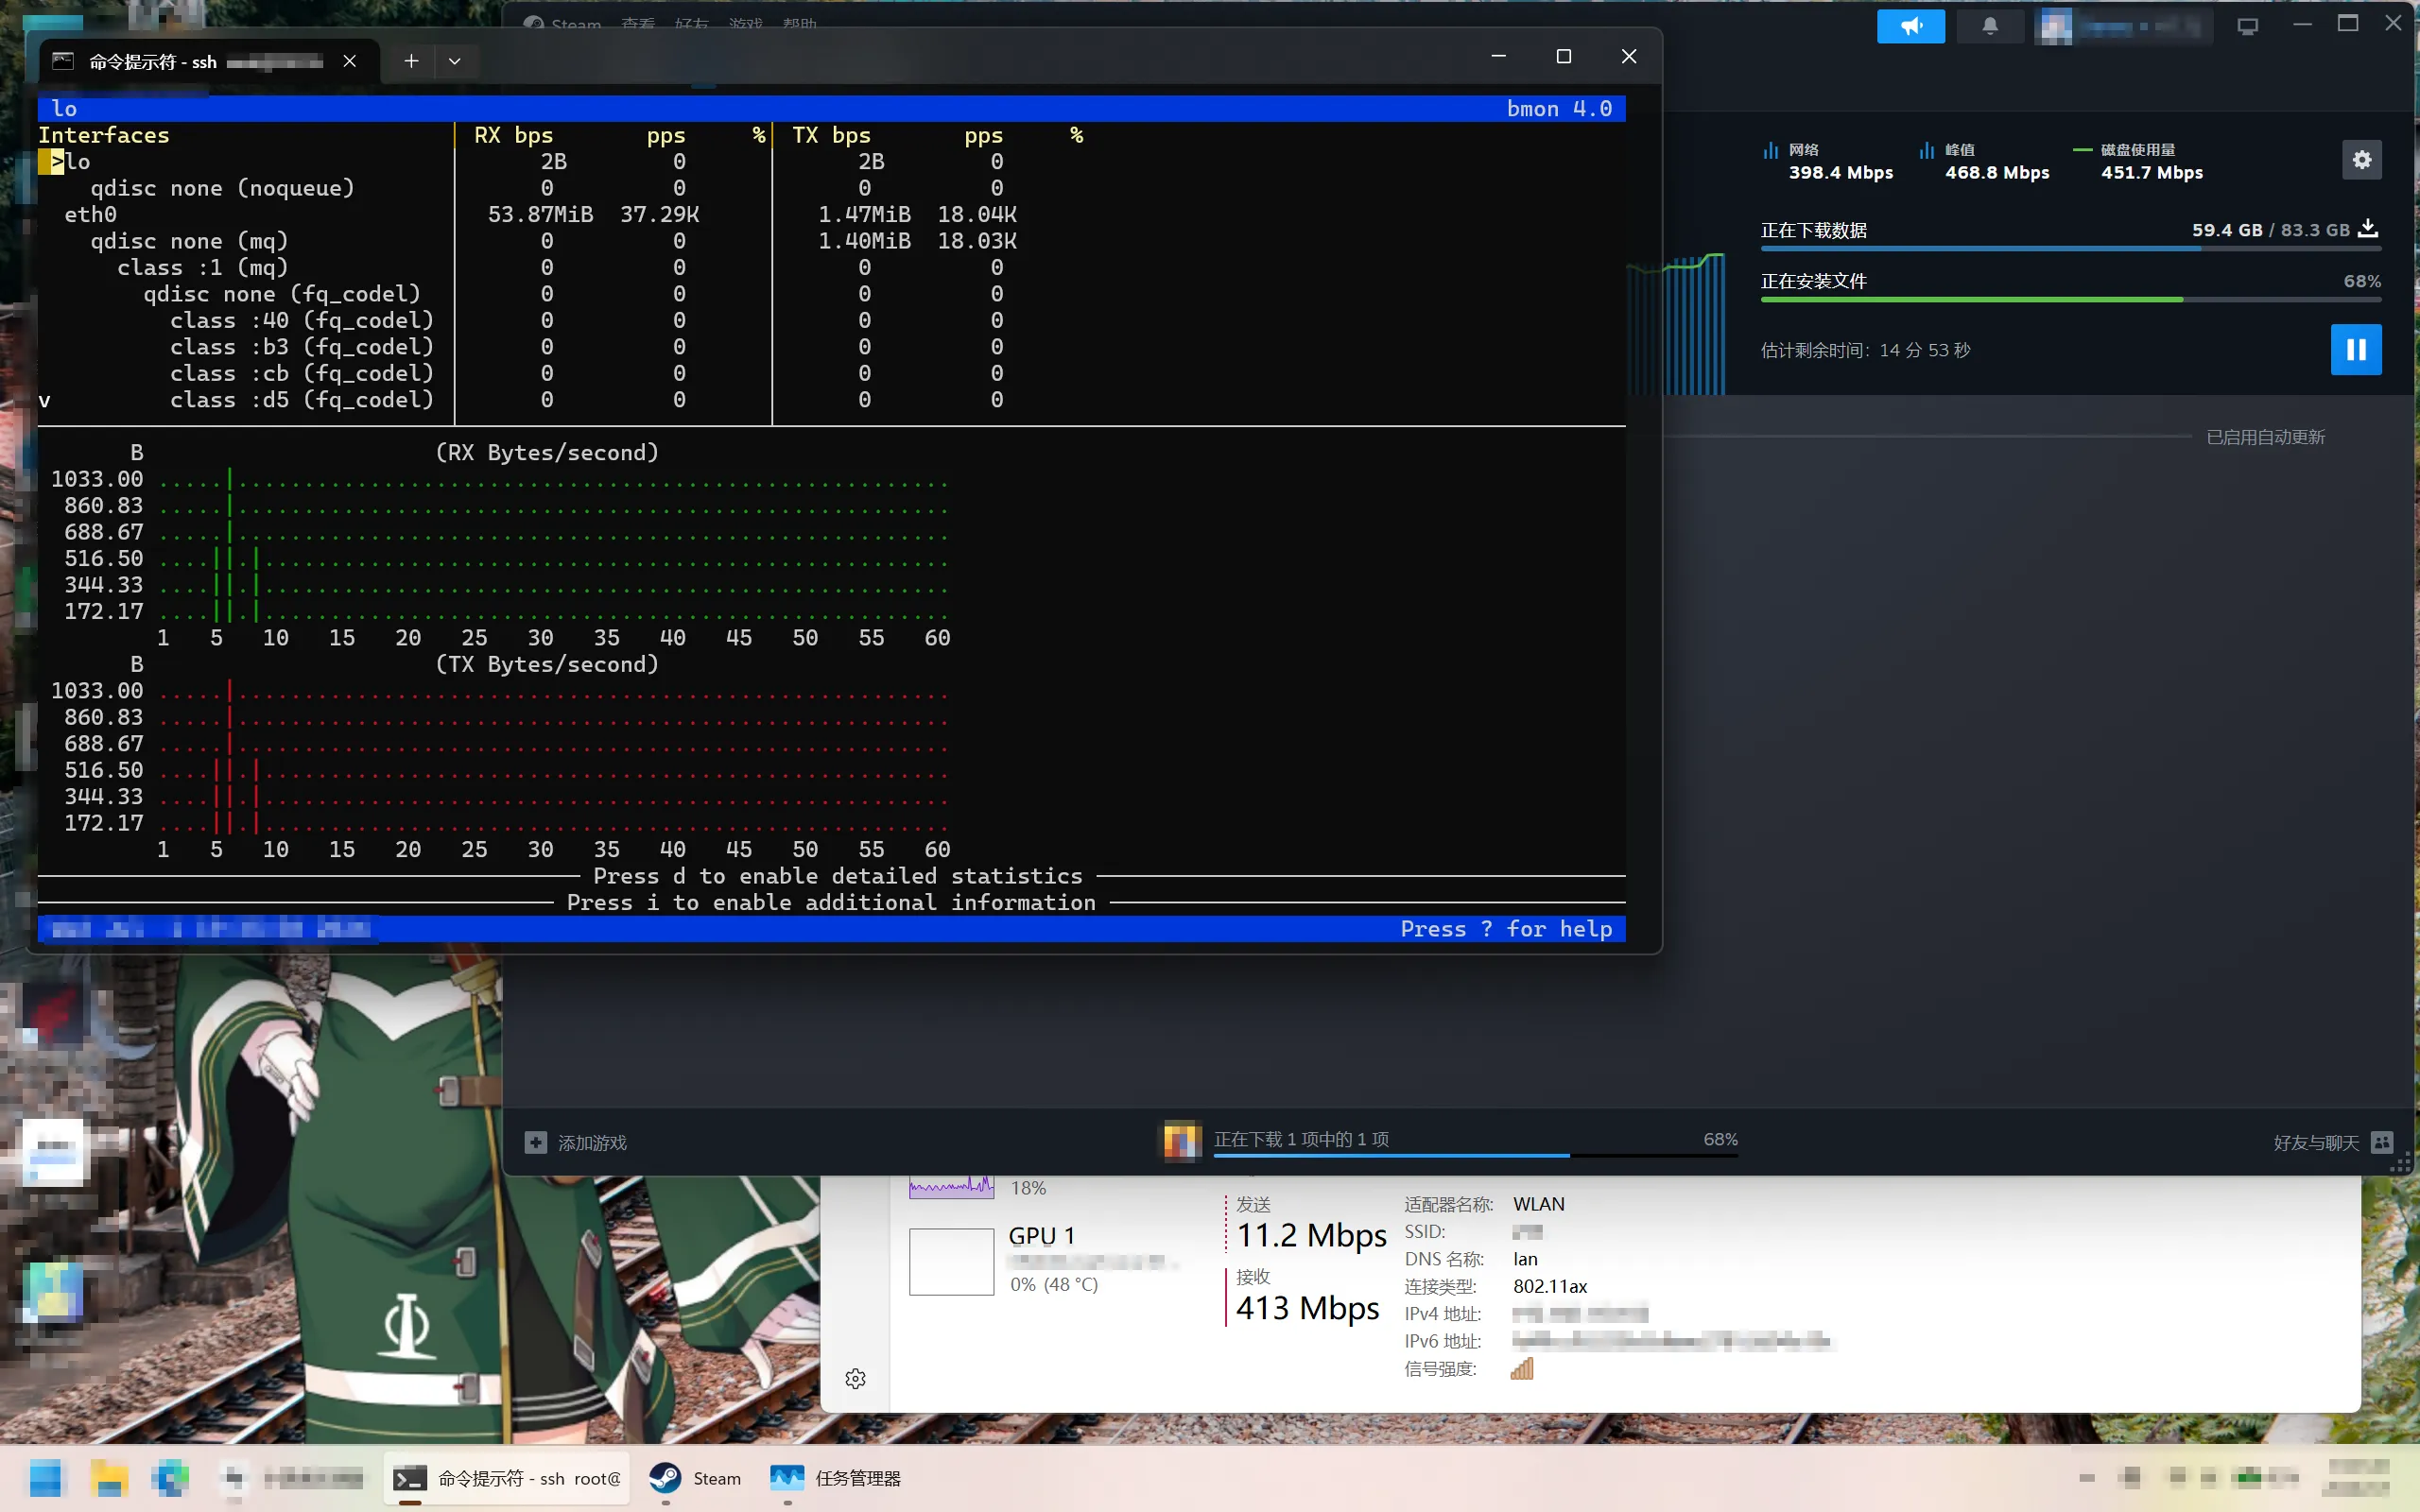
Task: Open the Steam menu in Steam window
Action: 575,24
